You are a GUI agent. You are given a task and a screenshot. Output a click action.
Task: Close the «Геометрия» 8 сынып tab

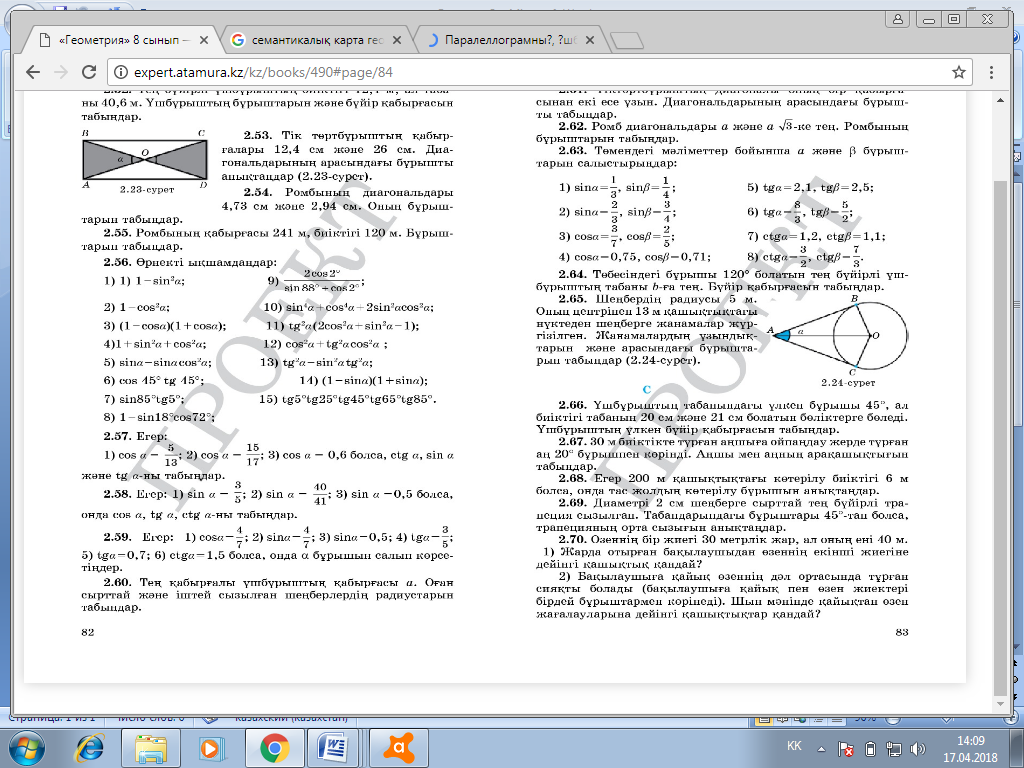coord(204,40)
